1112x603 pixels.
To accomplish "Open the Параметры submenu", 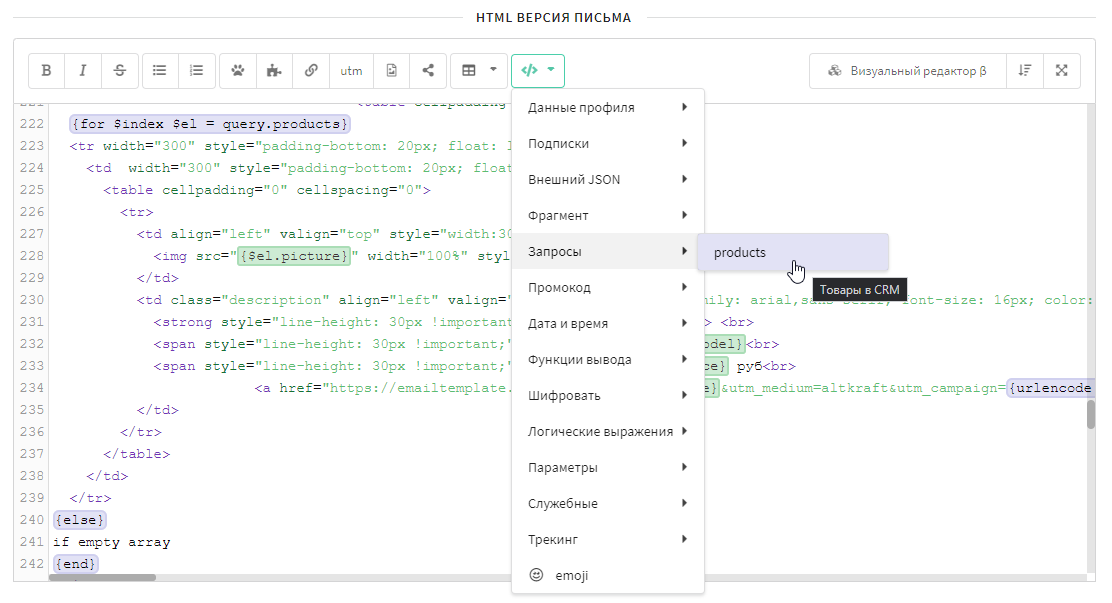I will 608,468.
